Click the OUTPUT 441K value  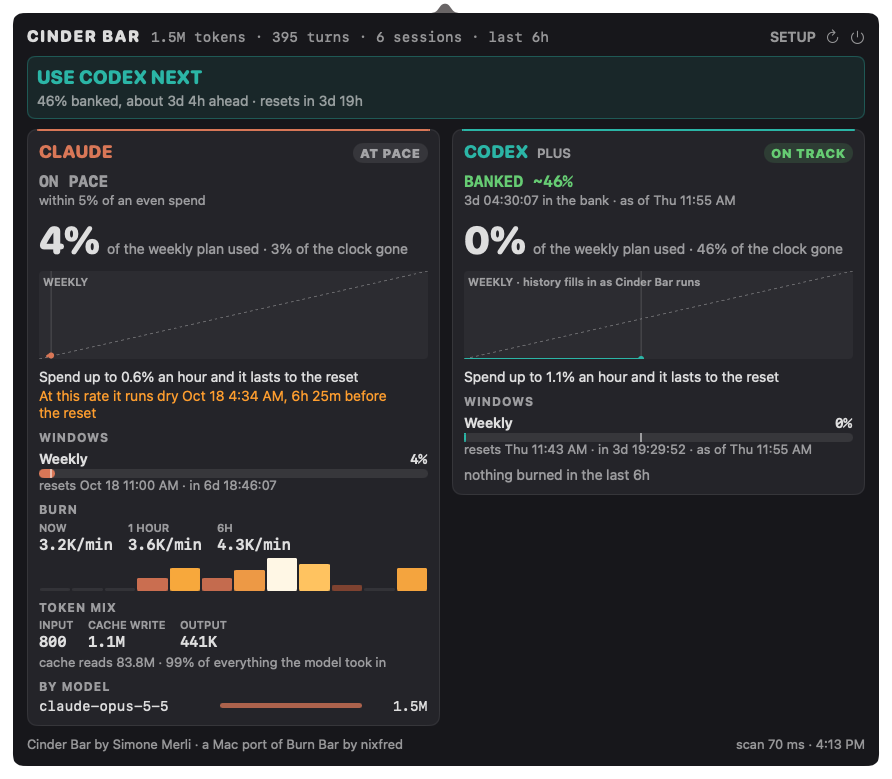pyautogui.click(x=199, y=641)
